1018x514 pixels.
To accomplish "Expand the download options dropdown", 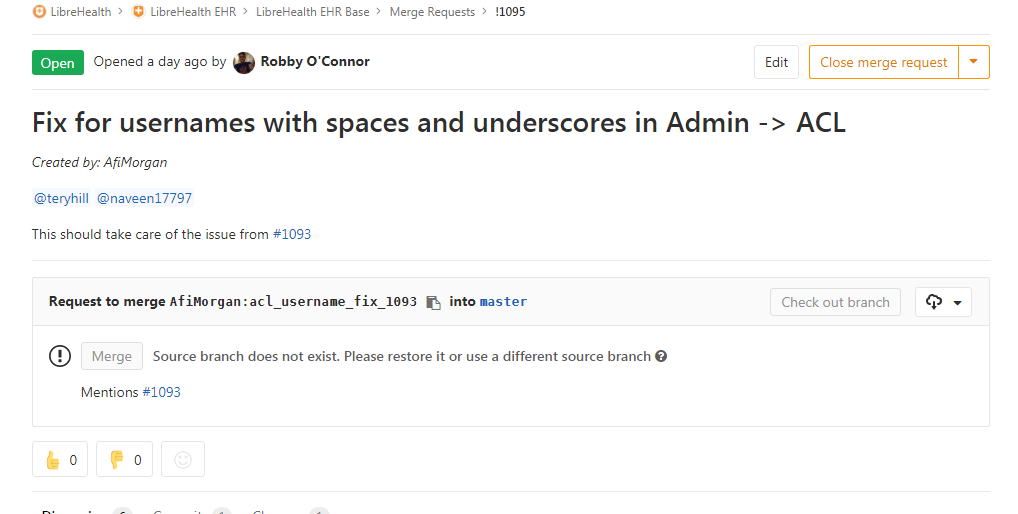I will (943, 302).
